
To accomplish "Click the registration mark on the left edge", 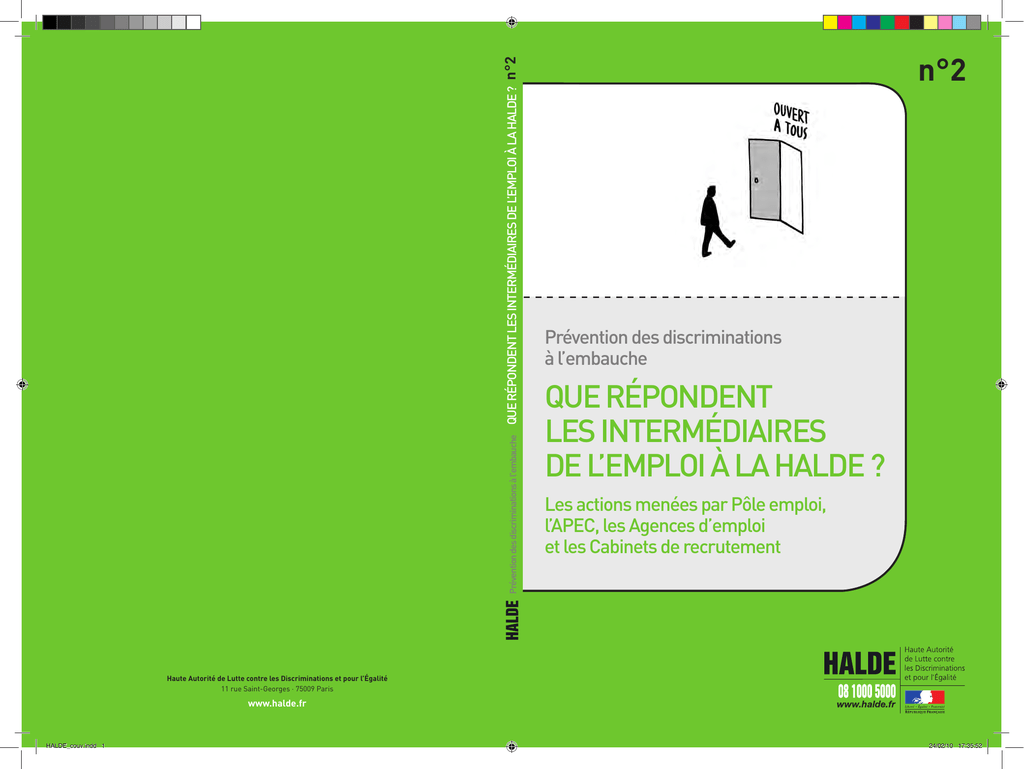I will tap(22, 384).
